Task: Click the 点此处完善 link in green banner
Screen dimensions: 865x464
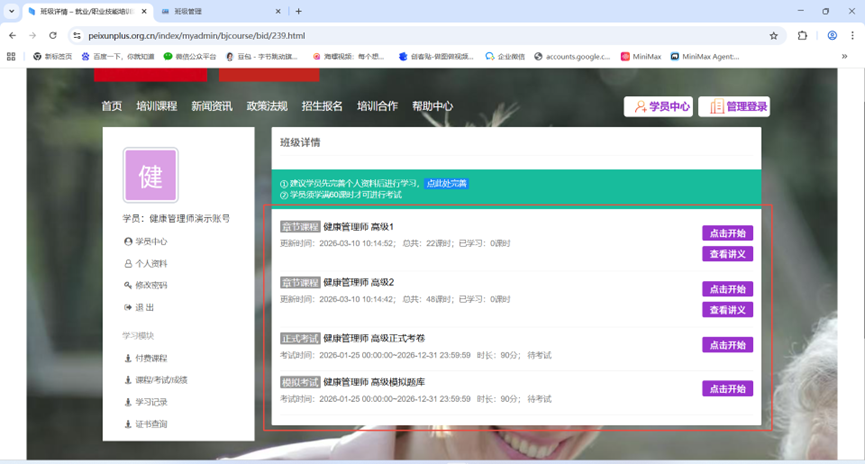Action: [x=446, y=184]
